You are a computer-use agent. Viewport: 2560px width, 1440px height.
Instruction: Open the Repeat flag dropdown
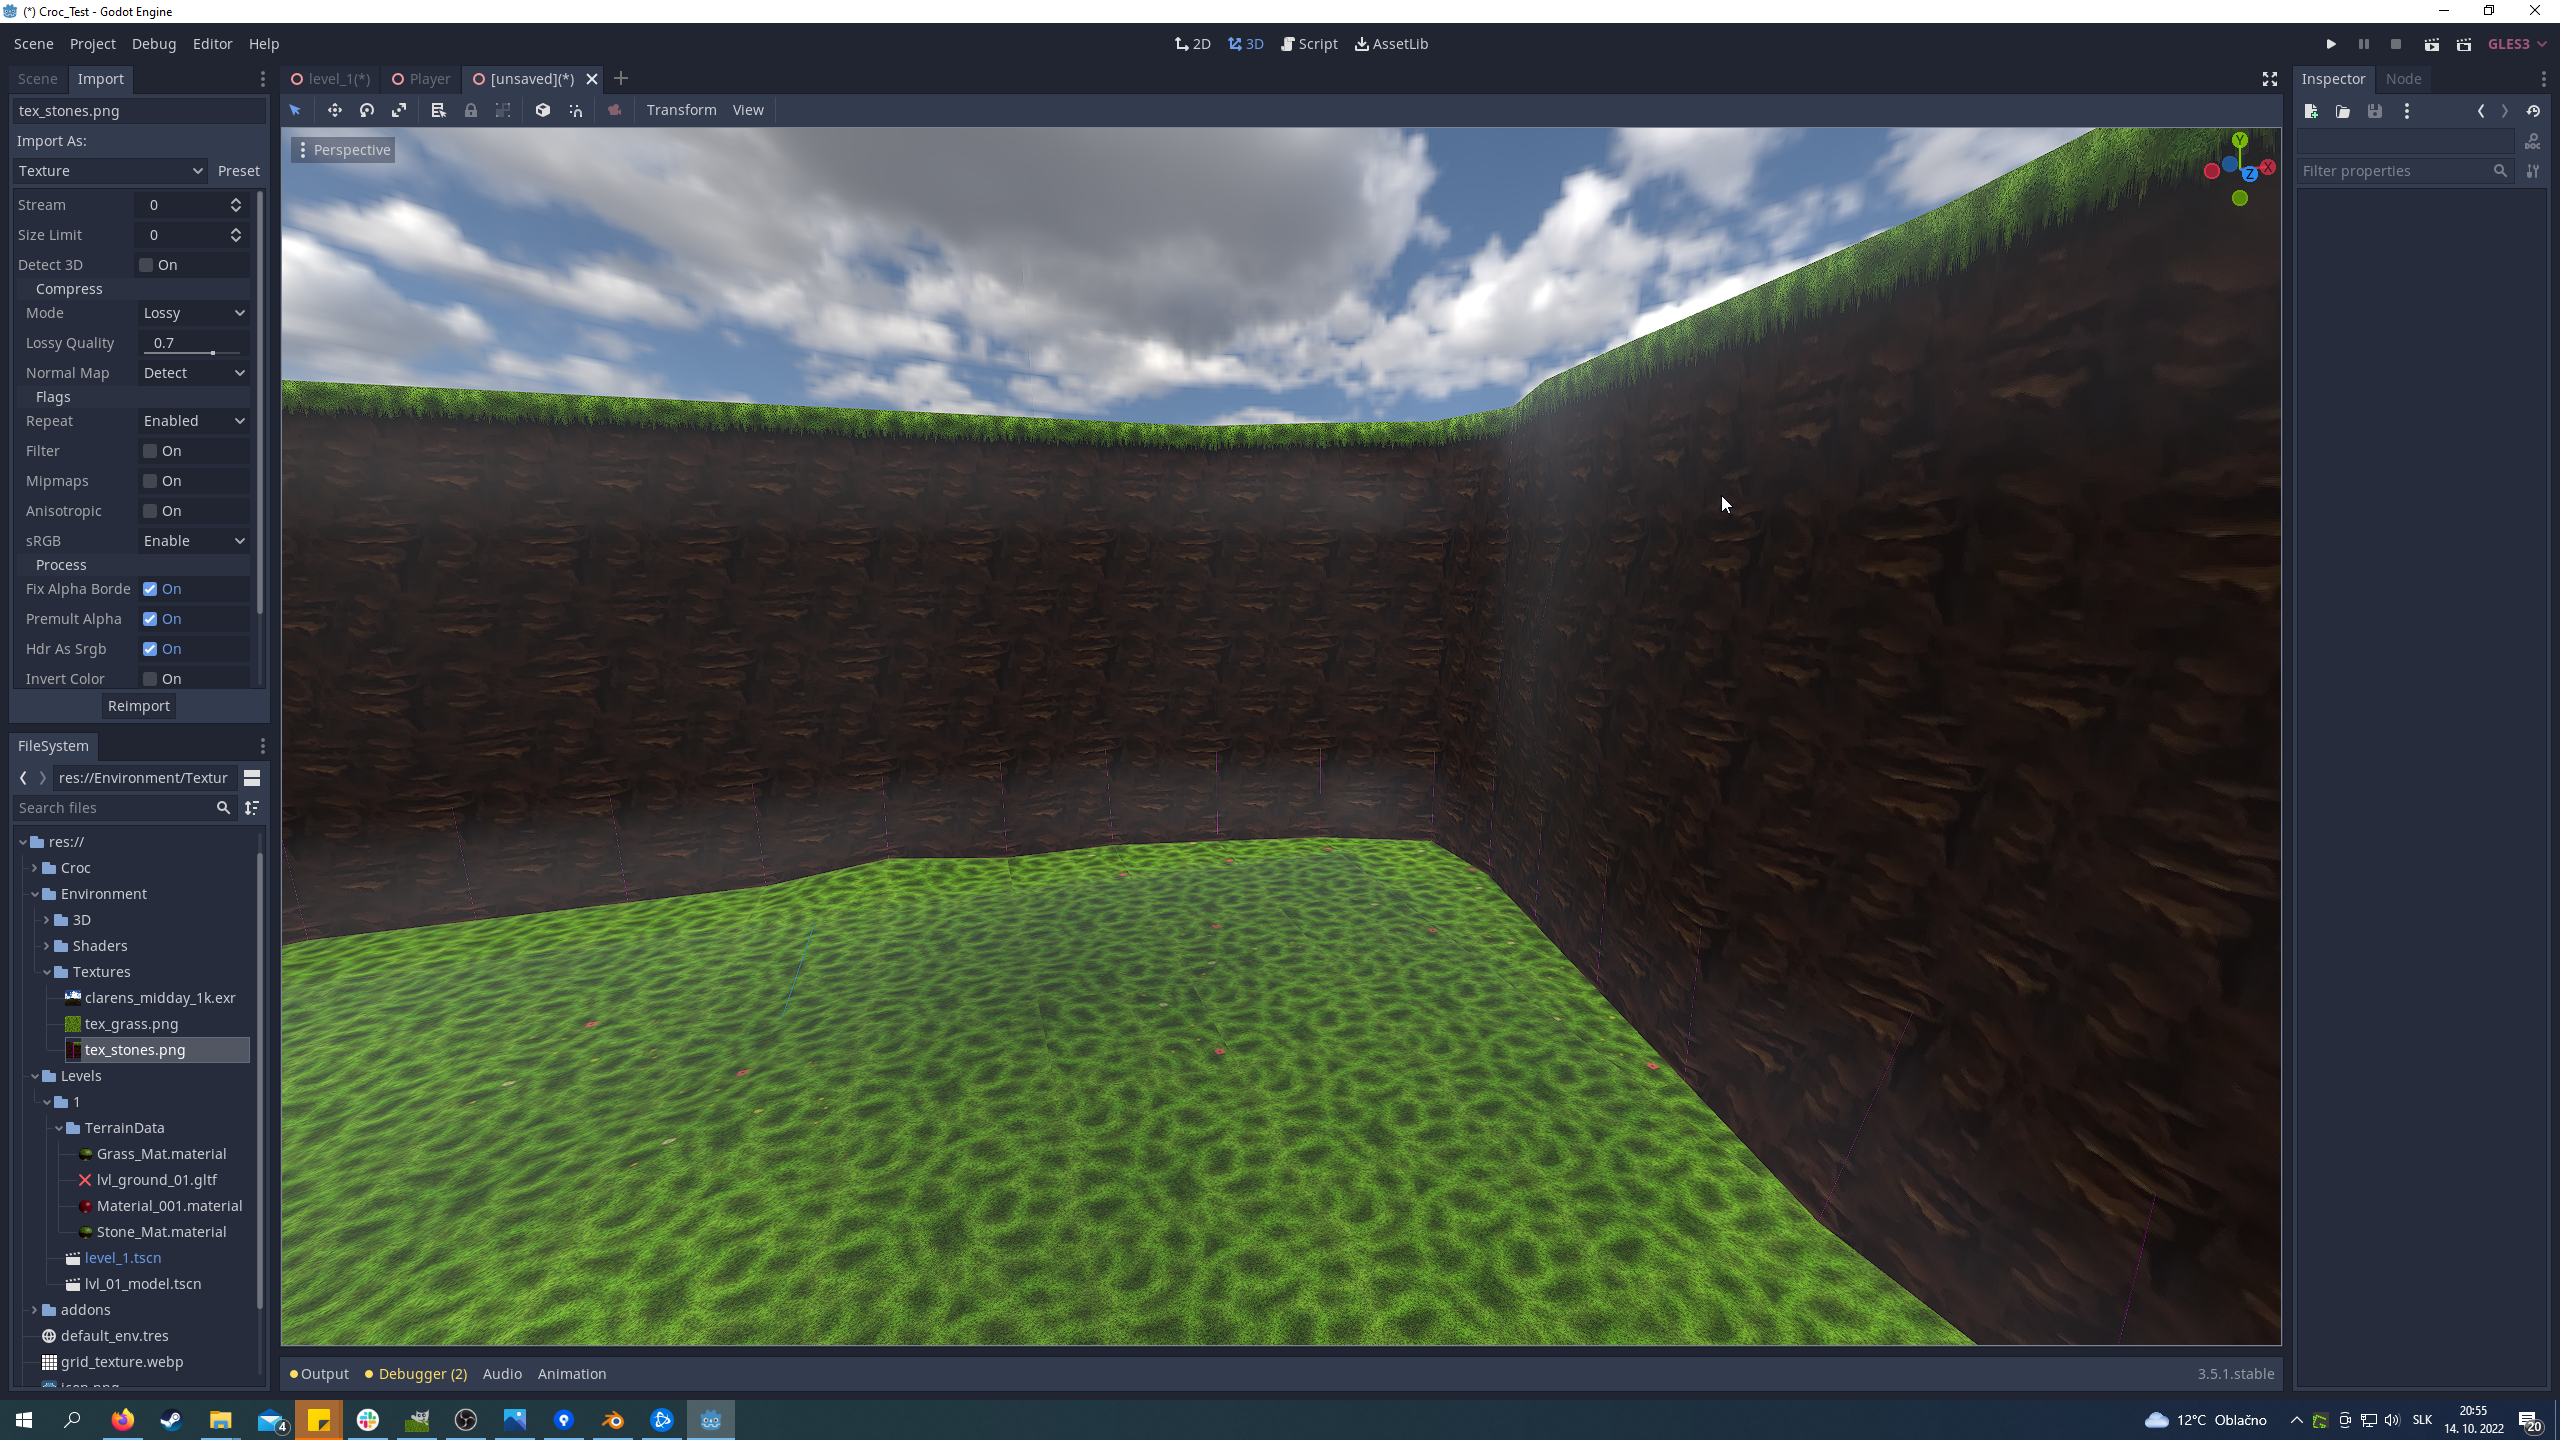click(194, 421)
